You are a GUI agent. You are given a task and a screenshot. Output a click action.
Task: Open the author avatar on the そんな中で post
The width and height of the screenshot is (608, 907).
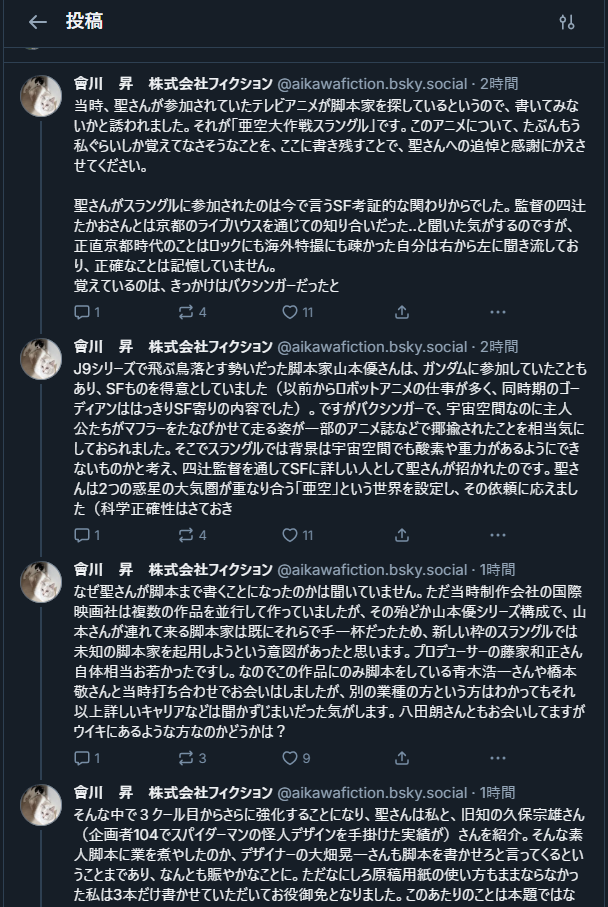pyautogui.click(x=41, y=806)
